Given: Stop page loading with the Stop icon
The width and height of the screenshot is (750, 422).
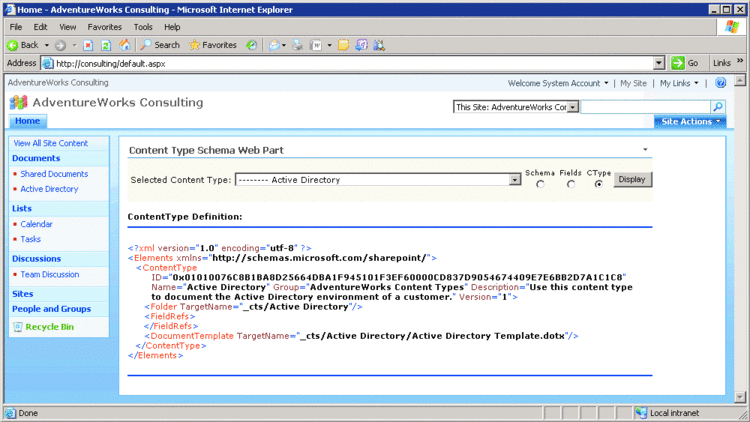Looking at the screenshot, I should [x=88, y=45].
